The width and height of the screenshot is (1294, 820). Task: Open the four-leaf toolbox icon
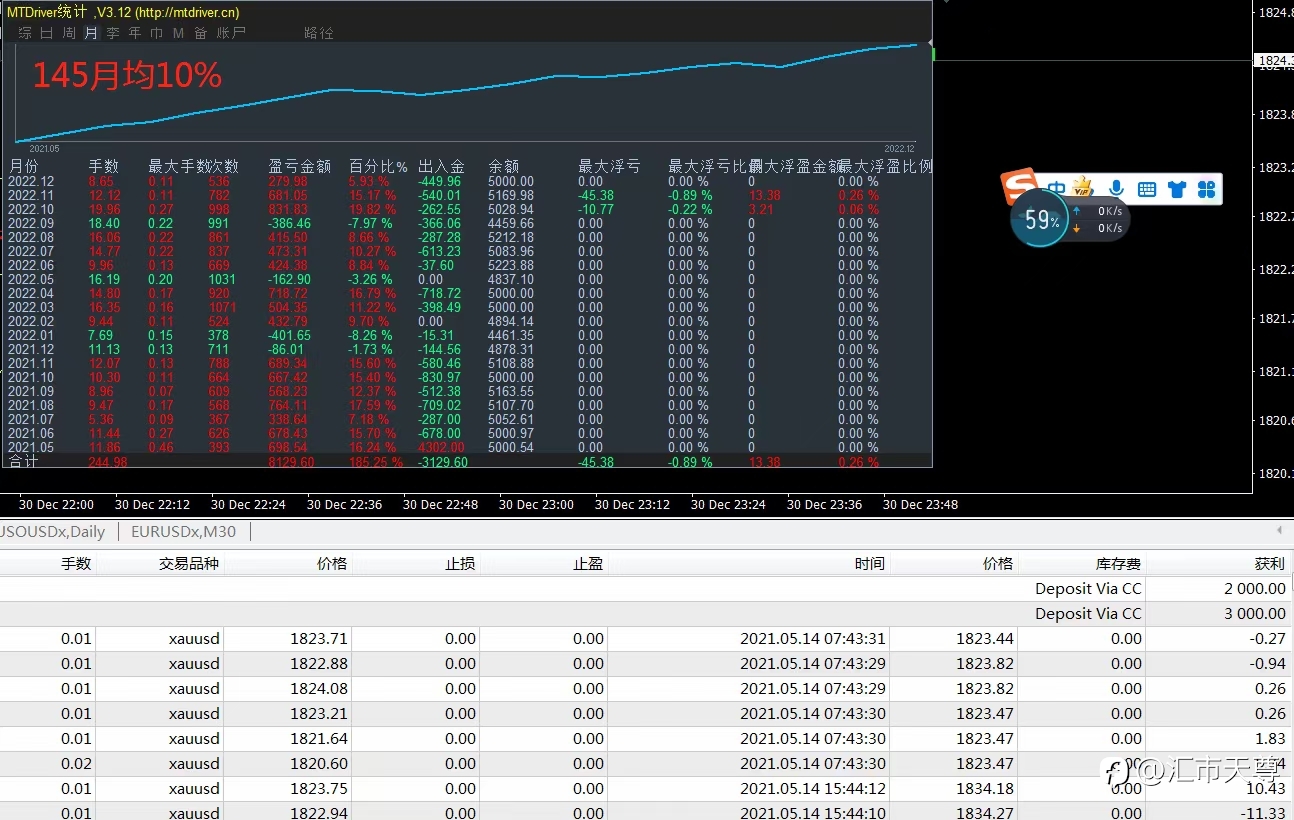tap(1206, 189)
